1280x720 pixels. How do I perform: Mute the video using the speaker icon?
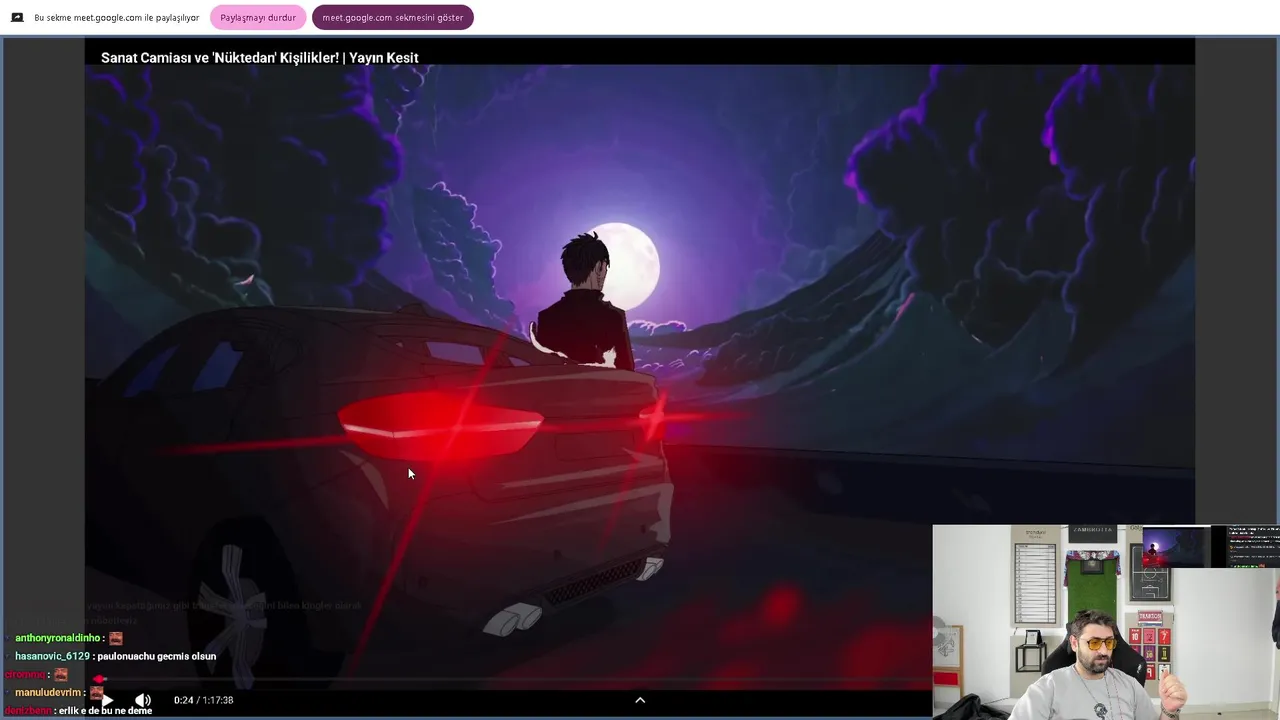click(x=143, y=700)
